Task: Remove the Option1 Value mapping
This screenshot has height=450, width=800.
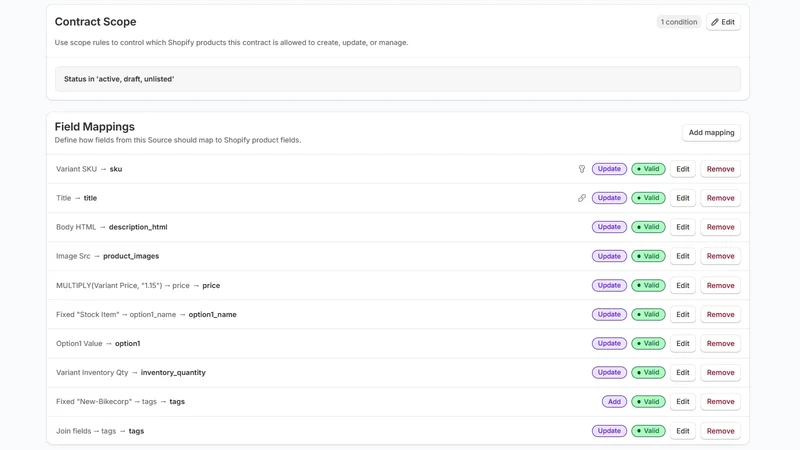Action: (720, 344)
